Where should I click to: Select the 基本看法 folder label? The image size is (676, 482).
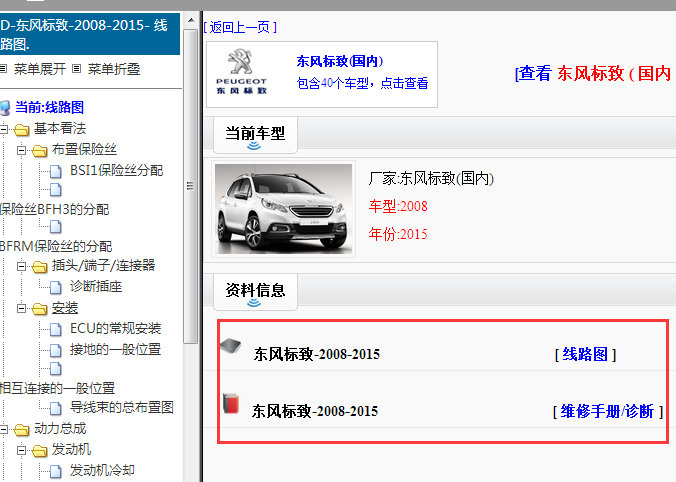click(x=60, y=128)
